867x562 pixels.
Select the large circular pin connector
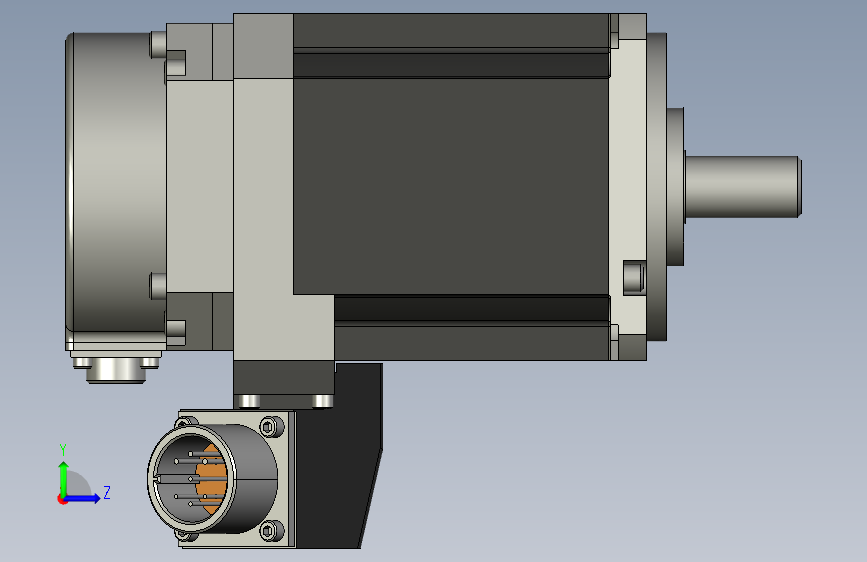click(x=212, y=479)
